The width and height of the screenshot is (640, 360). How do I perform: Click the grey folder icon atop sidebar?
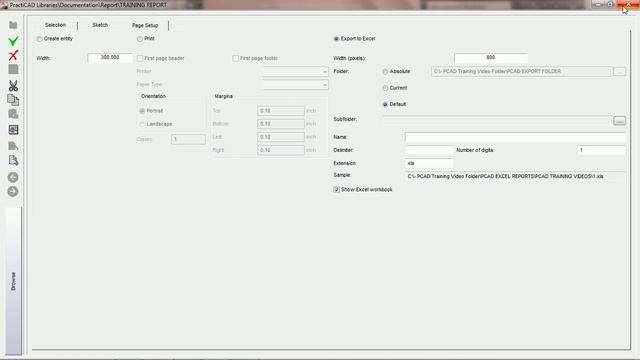tap(13, 25)
